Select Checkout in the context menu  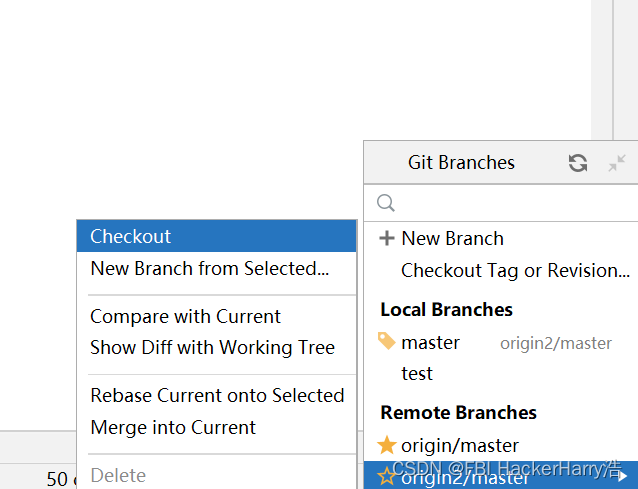tap(216, 236)
